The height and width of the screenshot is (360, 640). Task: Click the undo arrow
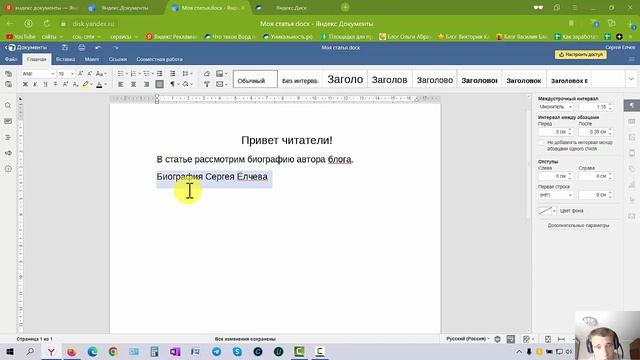pos(98,48)
